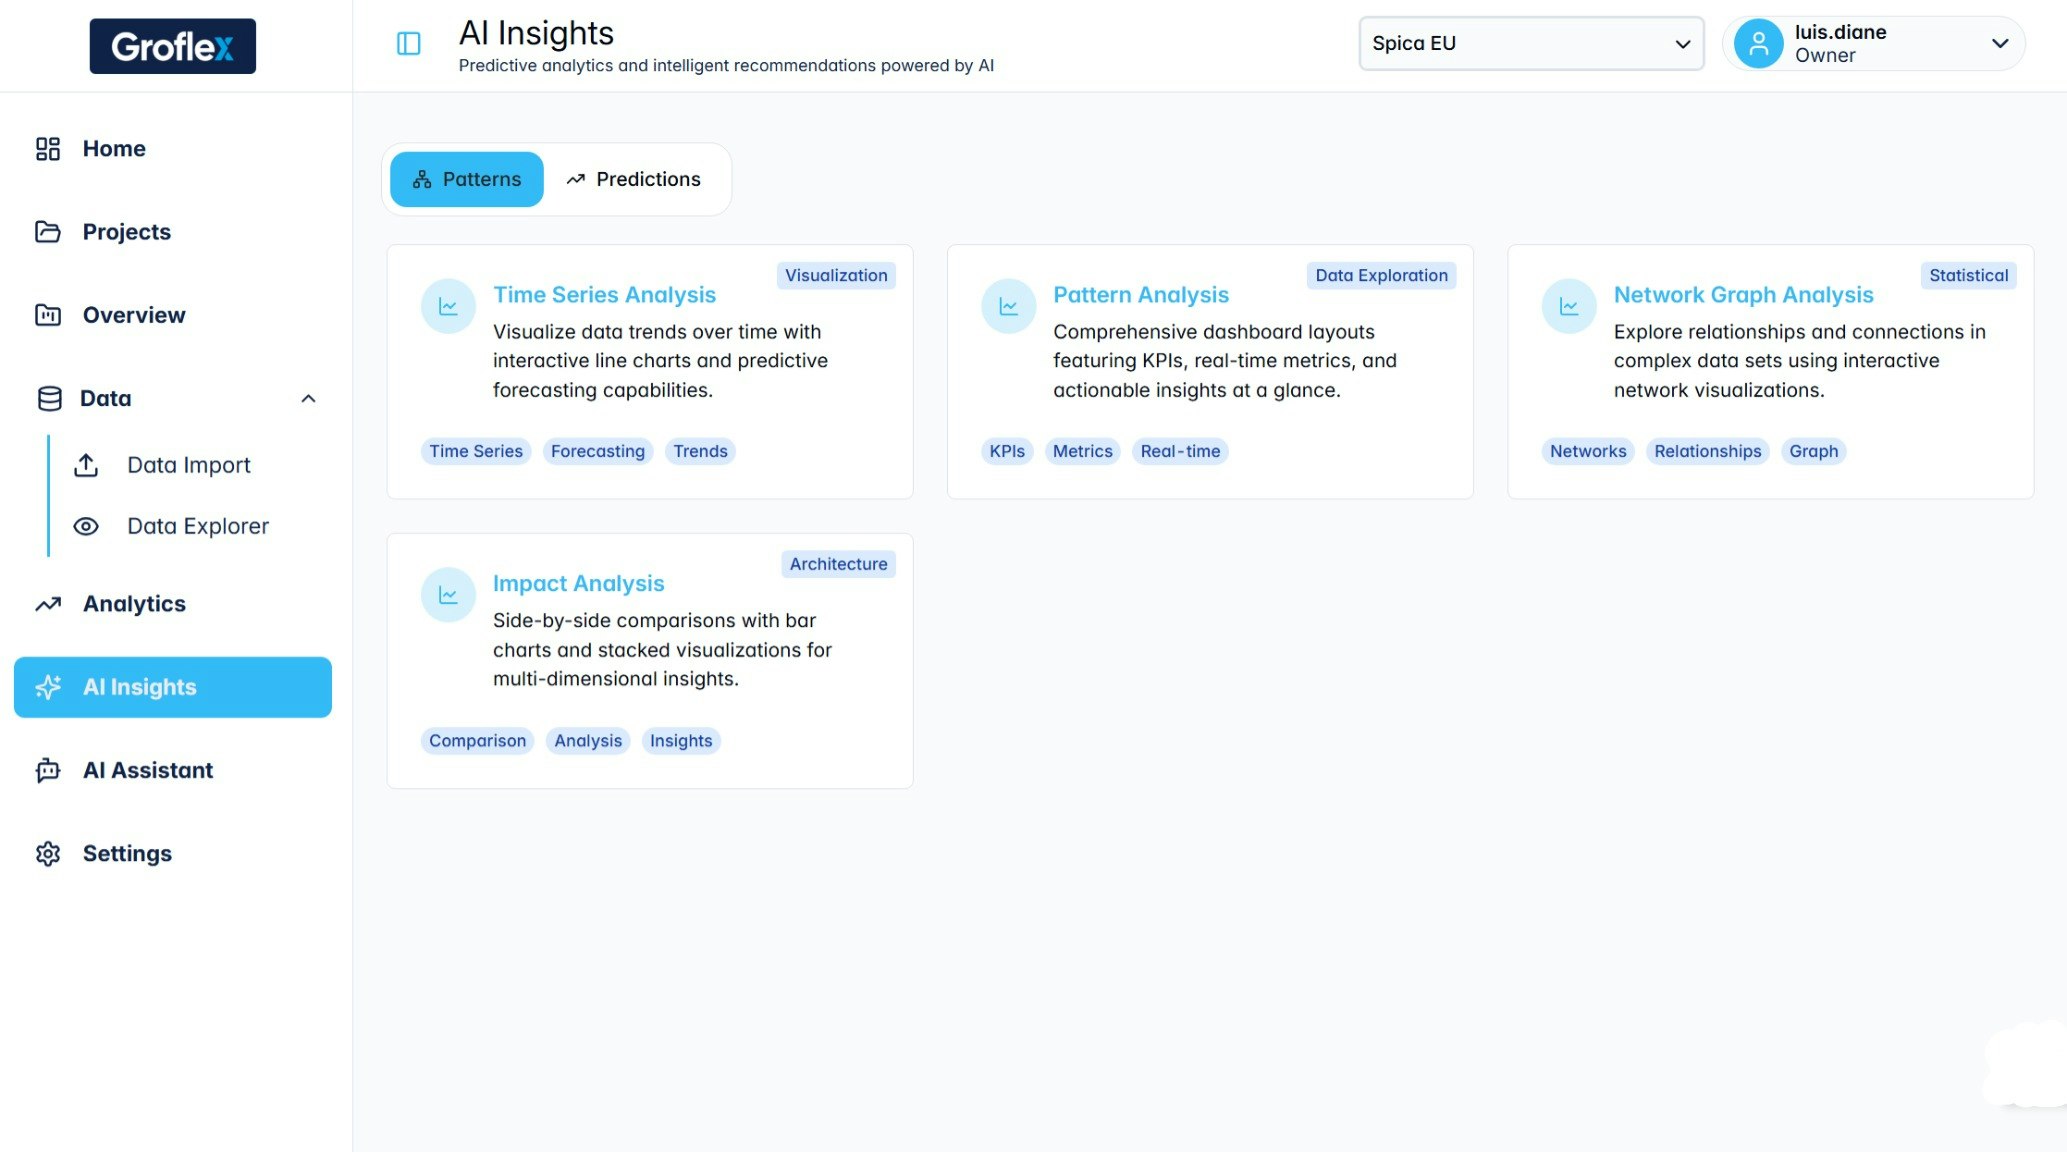Click the Data Import upload icon

86,465
